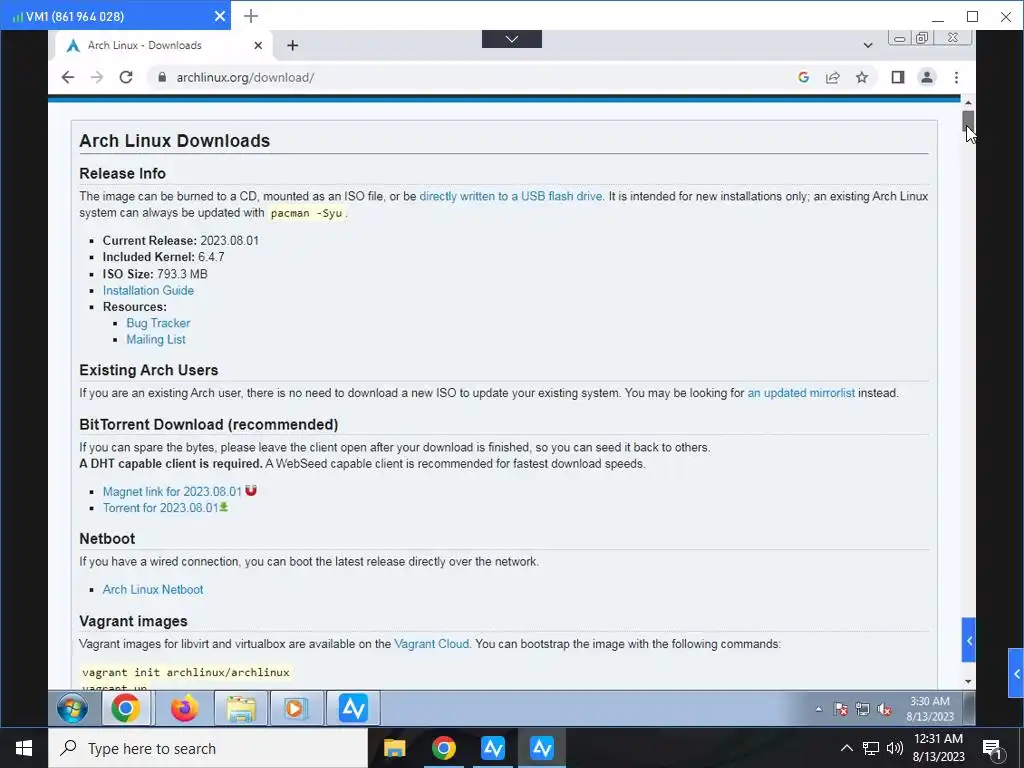This screenshot has height=768, width=1024.
Task: Expand the blue side panel arrow inside the VM
Action: pyautogui.click(x=968, y=640)
